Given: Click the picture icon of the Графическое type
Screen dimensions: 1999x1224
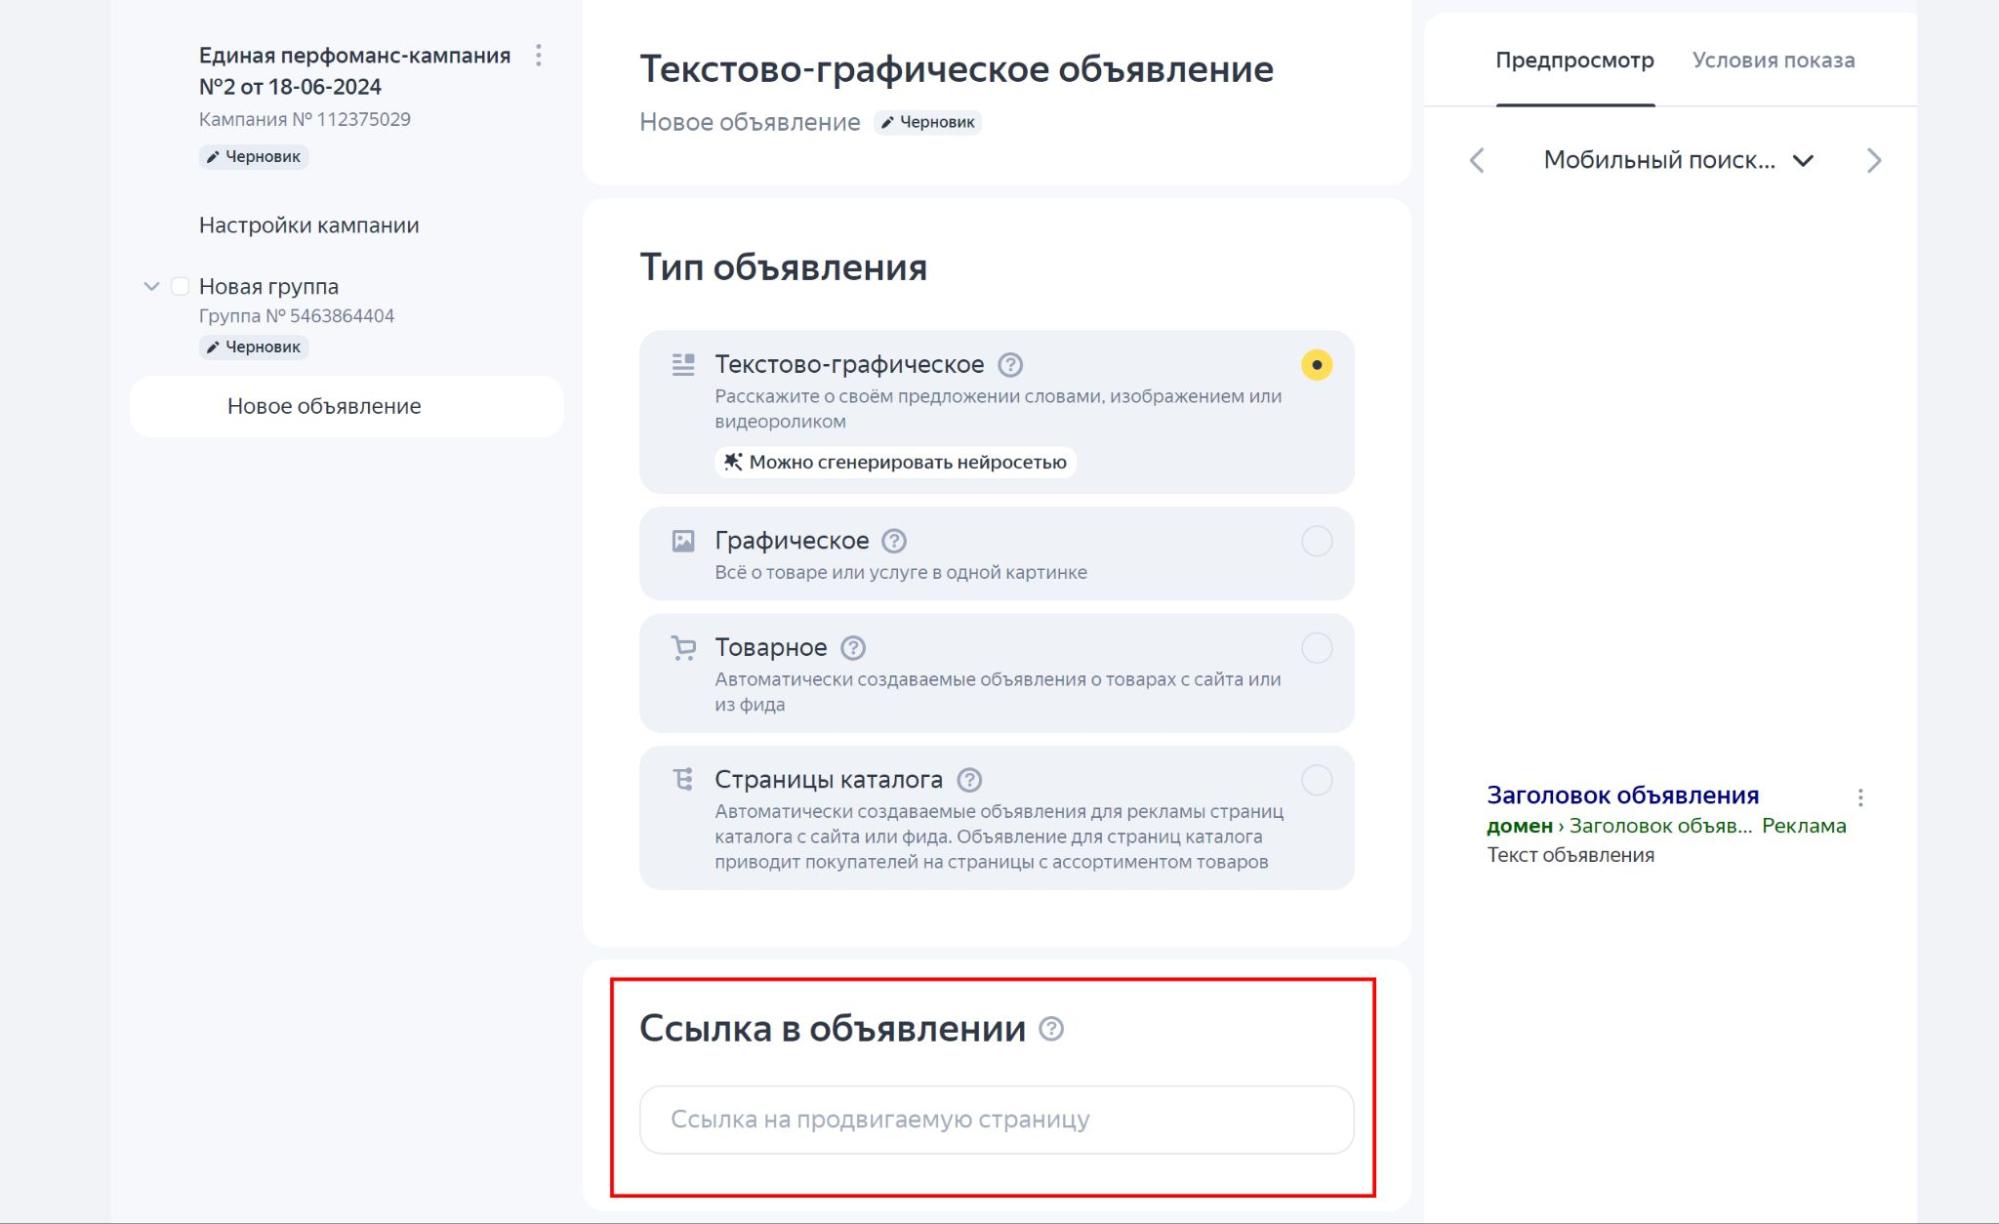Looking at the screenshot, I should click(x=683, y=540).
